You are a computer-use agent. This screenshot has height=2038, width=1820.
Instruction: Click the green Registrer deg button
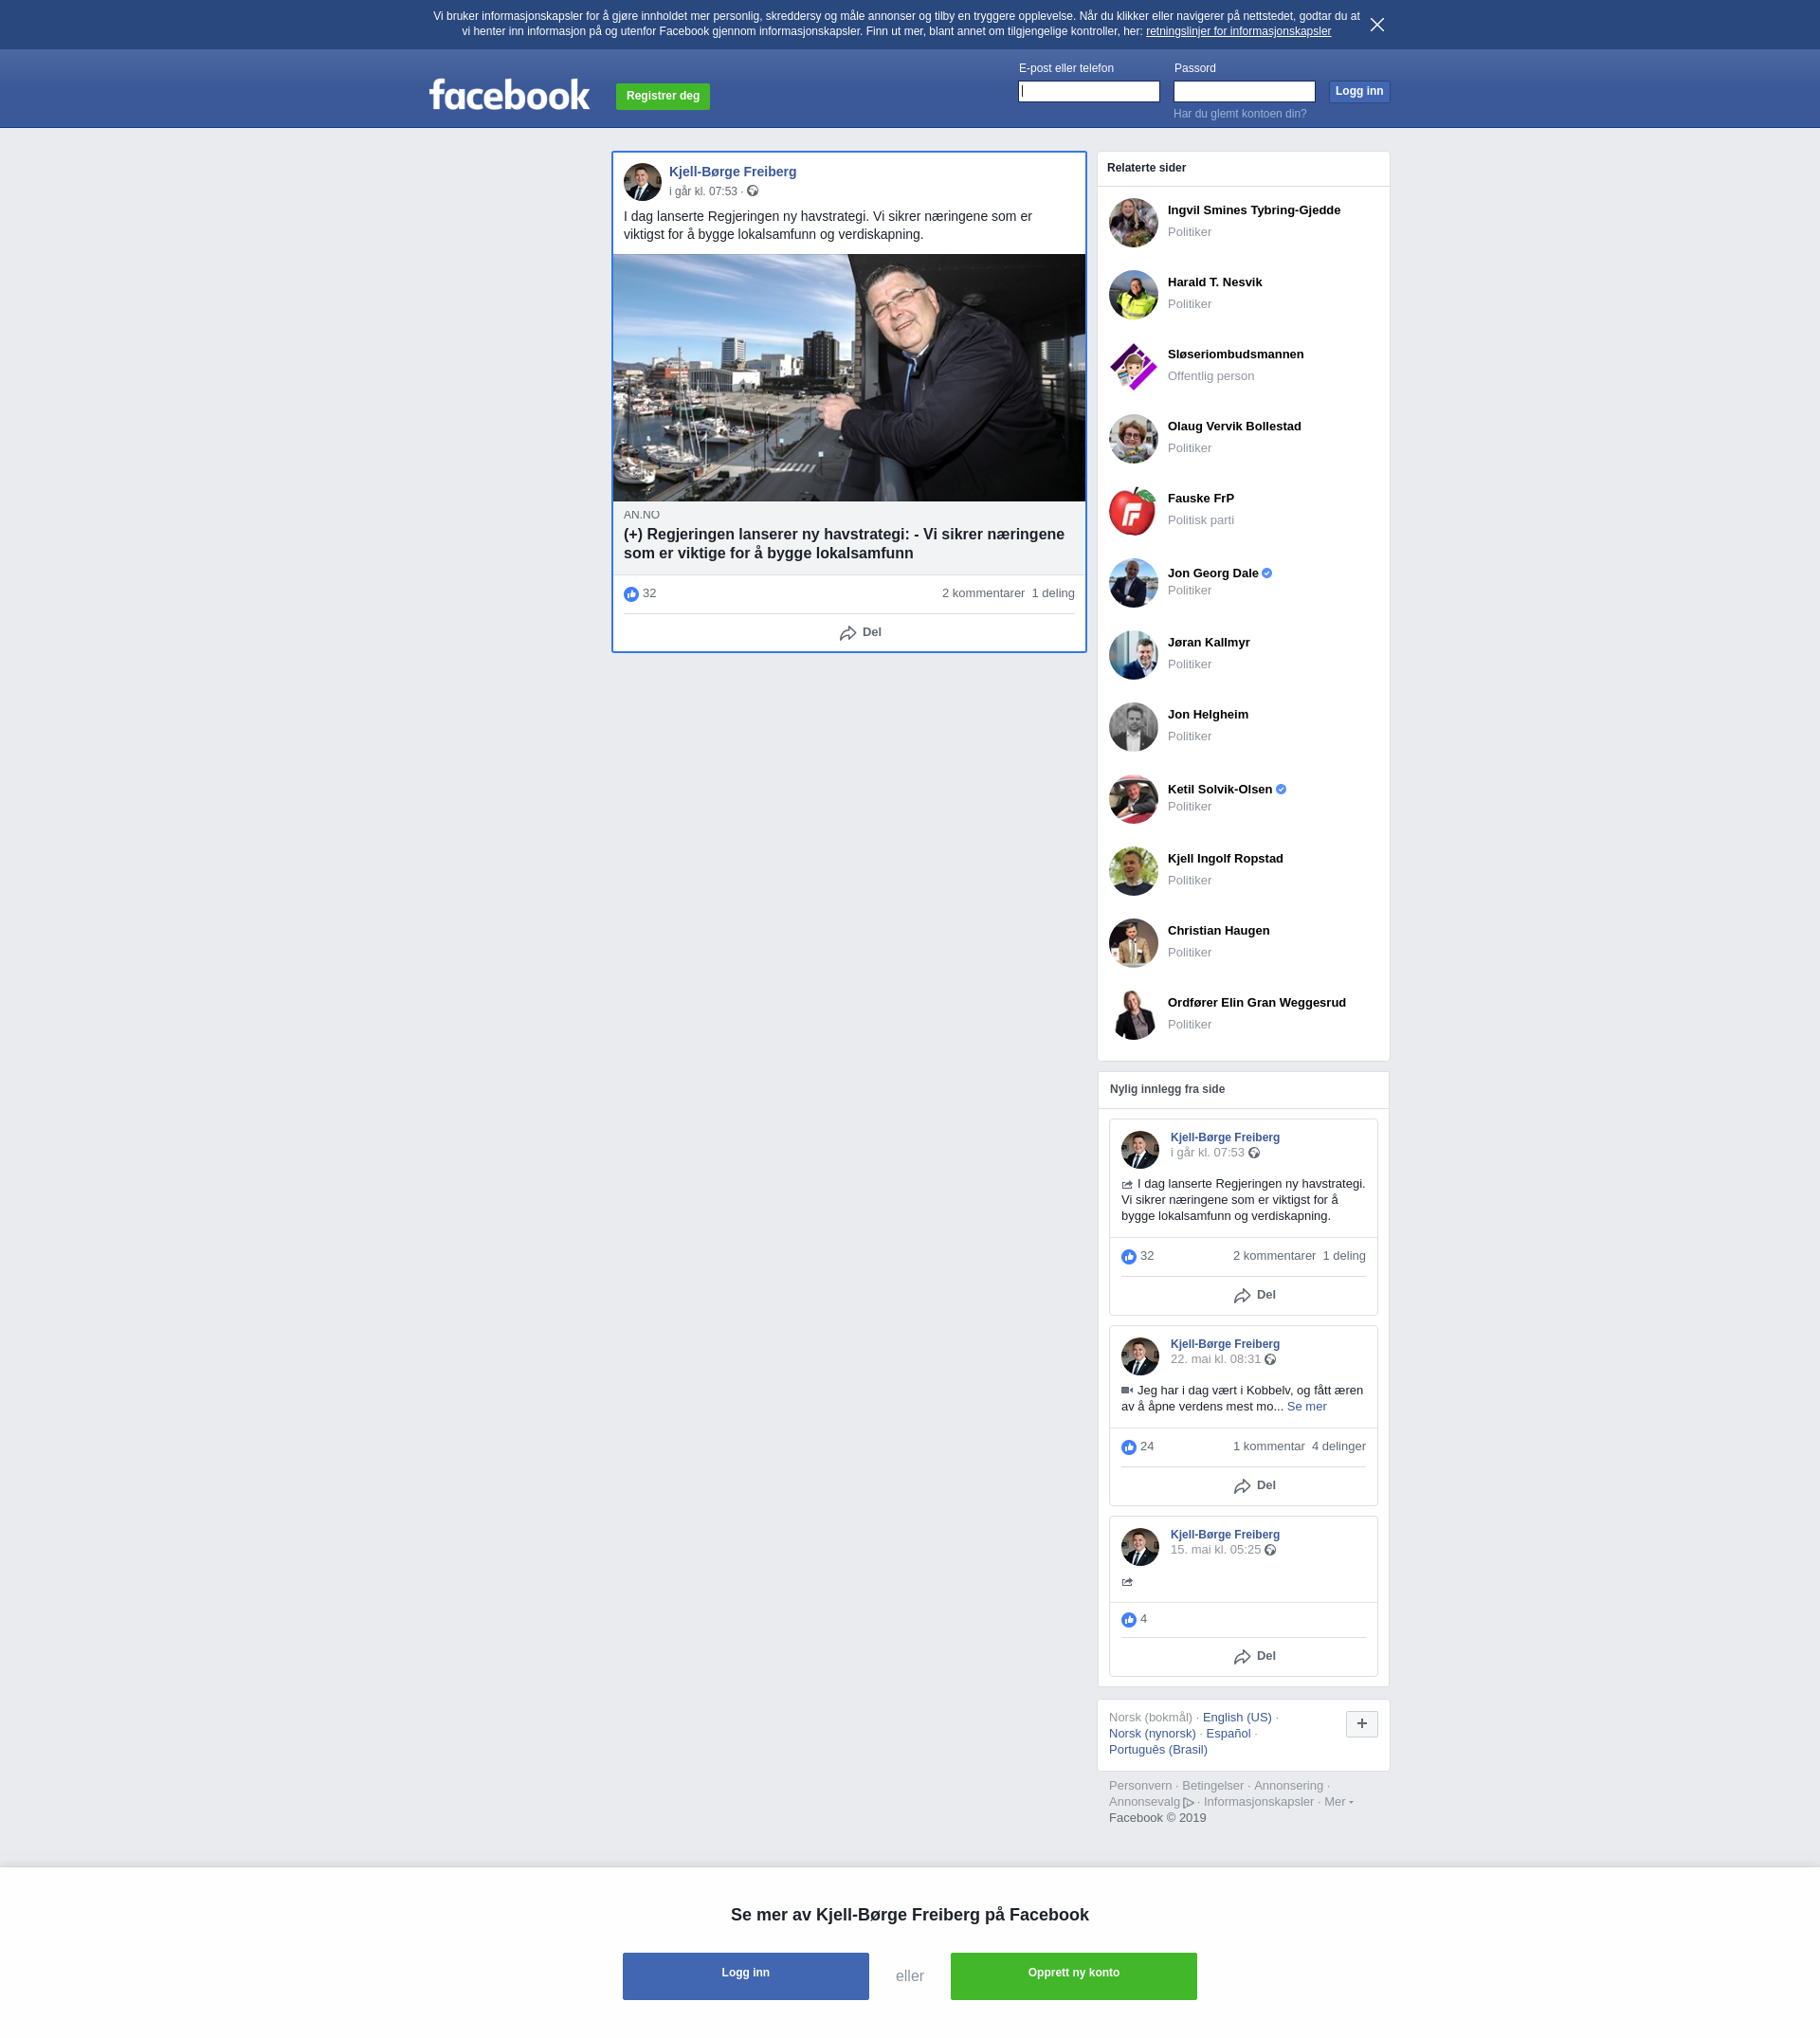(662, 96)
